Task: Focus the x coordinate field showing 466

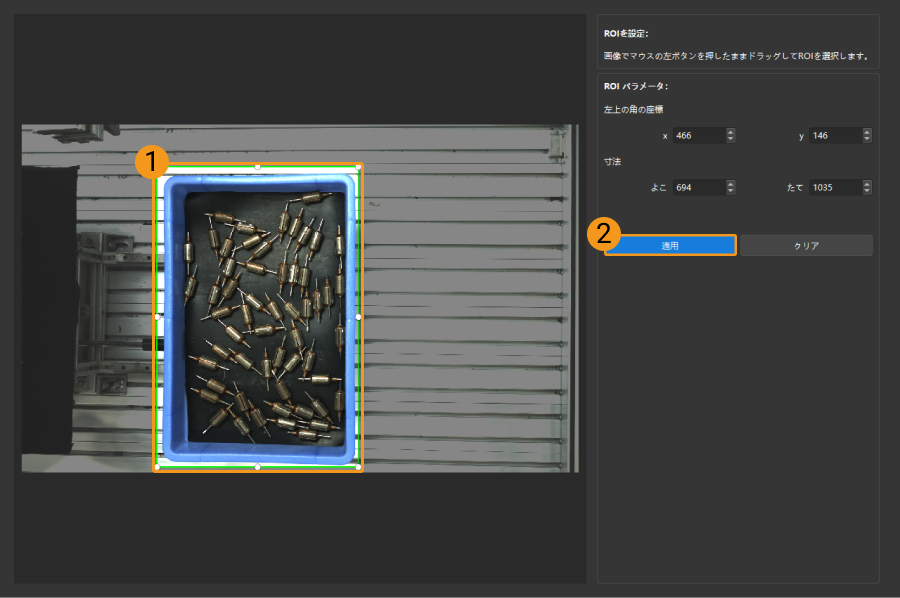Action: 697,136
